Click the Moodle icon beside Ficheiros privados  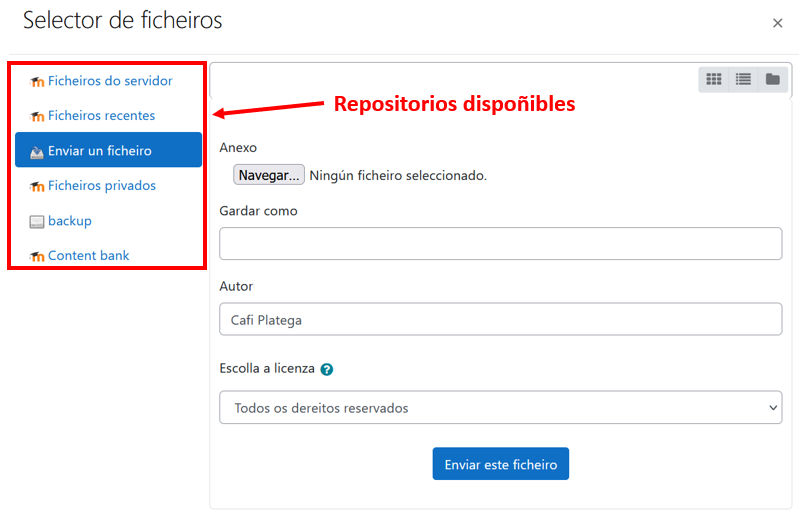point(37,186)
